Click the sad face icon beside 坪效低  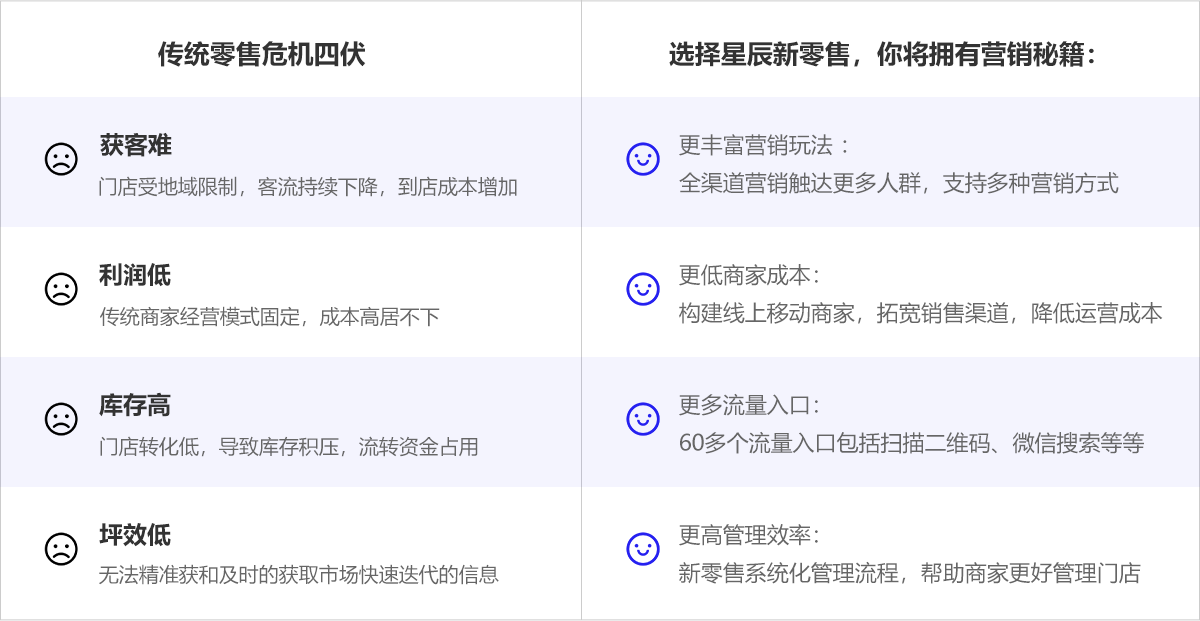(x=61, y=548)
